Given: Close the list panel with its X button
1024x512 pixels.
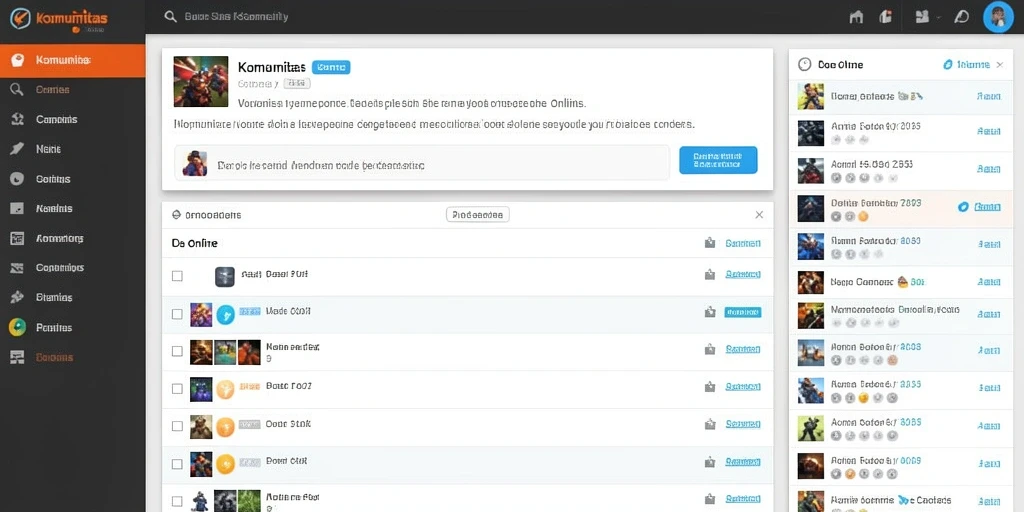Looking at the screenshot, I should coord(759,214).
